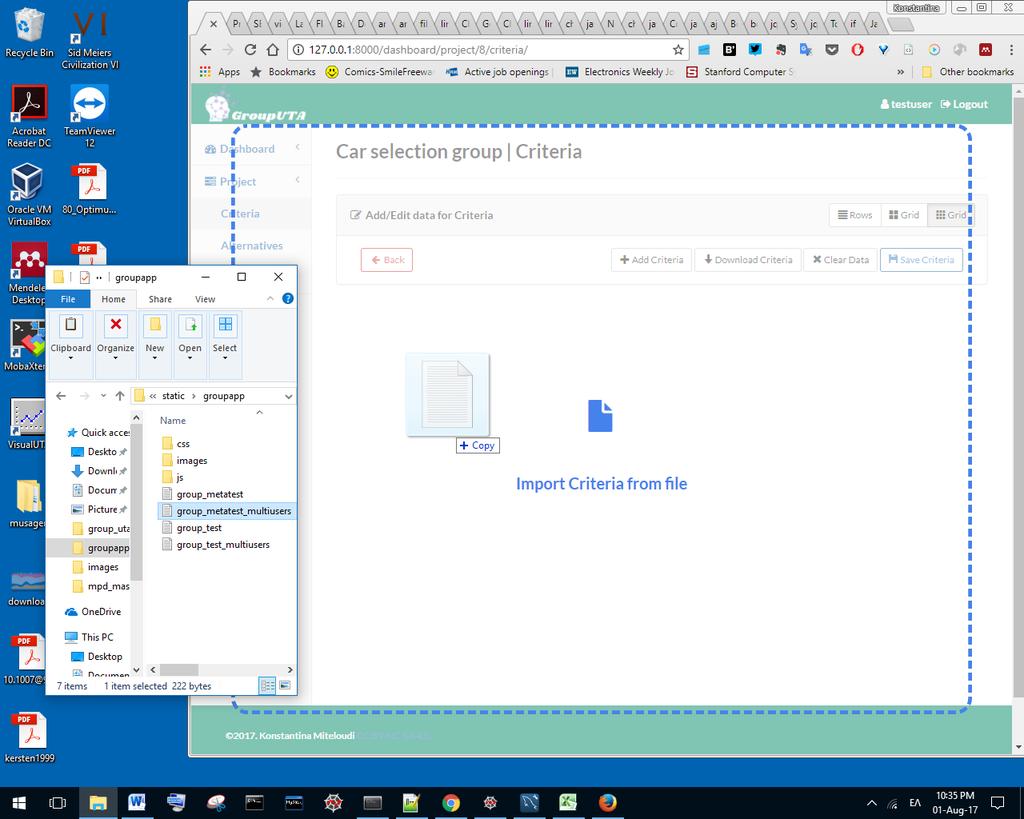Image resolution: width=1024 pixels, height=819 pixels.
Task: Open Explorer recent locations dropdown arrow
Action: (x=103, y=396)
